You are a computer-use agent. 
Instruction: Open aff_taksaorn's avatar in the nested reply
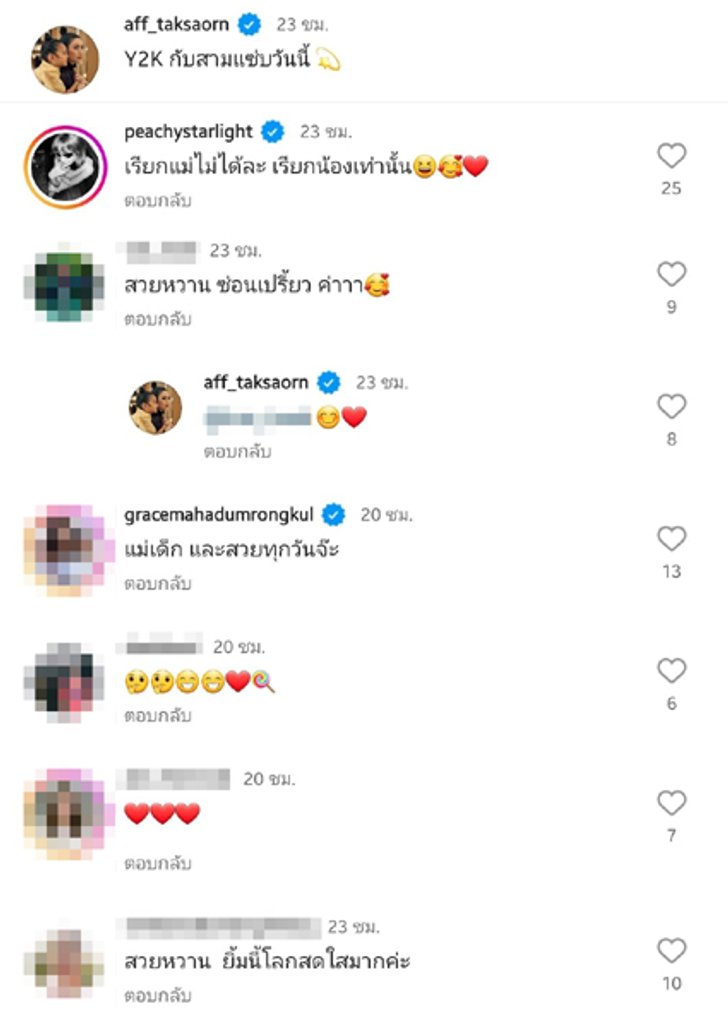coord(155,408)
